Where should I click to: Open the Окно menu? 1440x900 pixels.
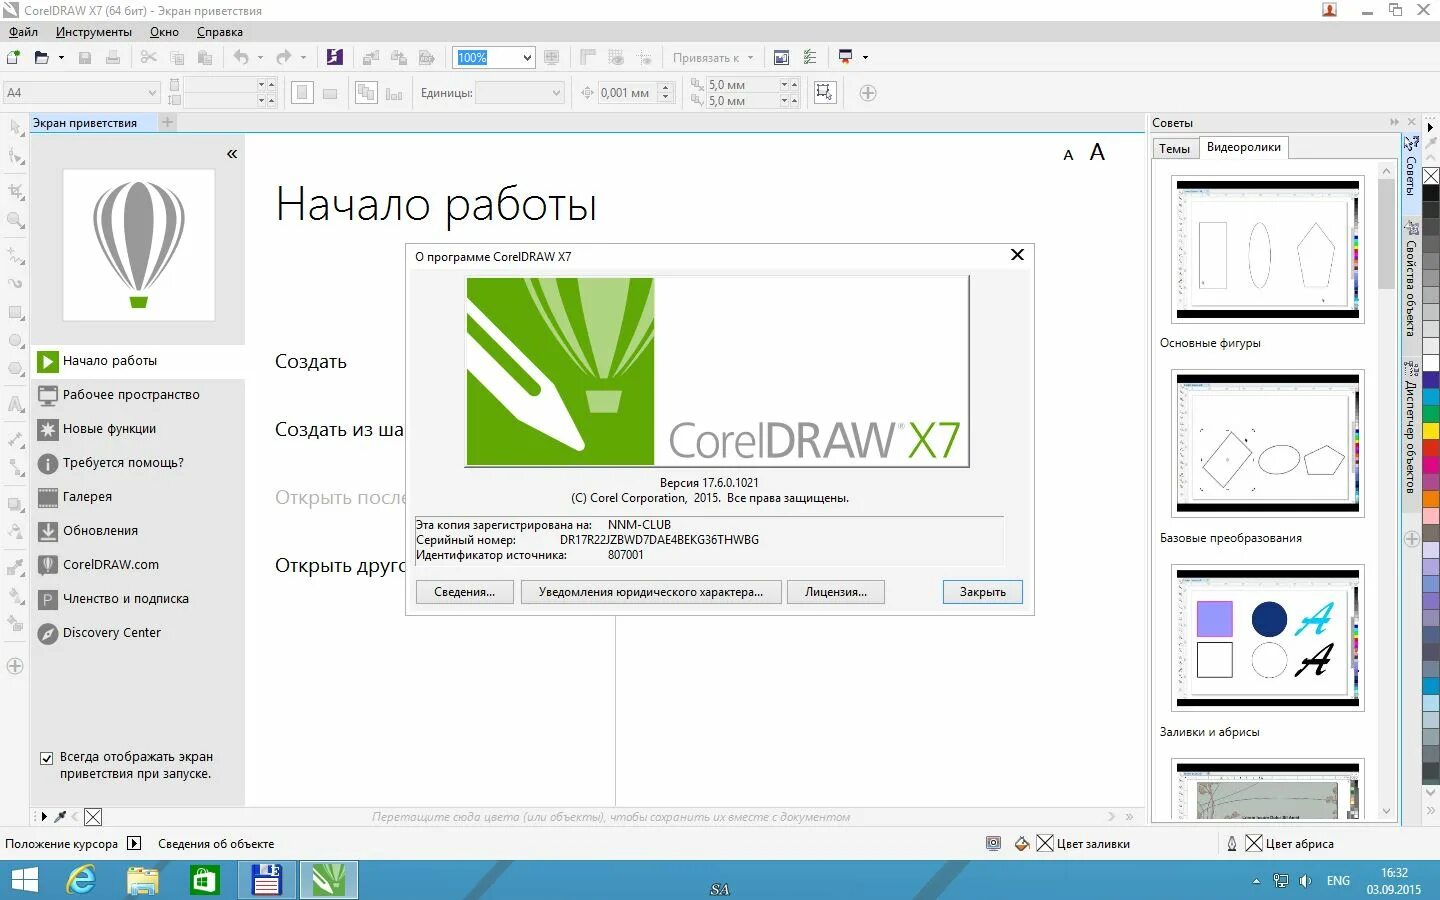coord(164,32)
